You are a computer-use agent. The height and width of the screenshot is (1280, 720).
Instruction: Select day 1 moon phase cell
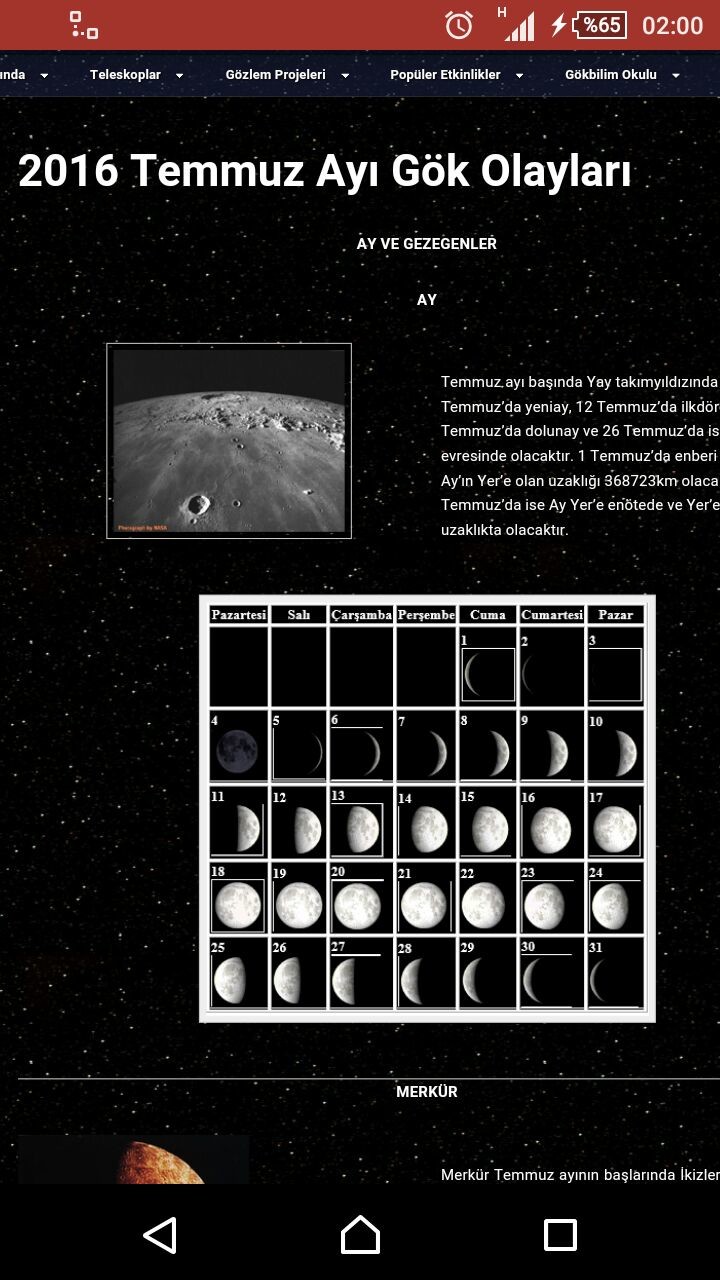pos(488,667)
